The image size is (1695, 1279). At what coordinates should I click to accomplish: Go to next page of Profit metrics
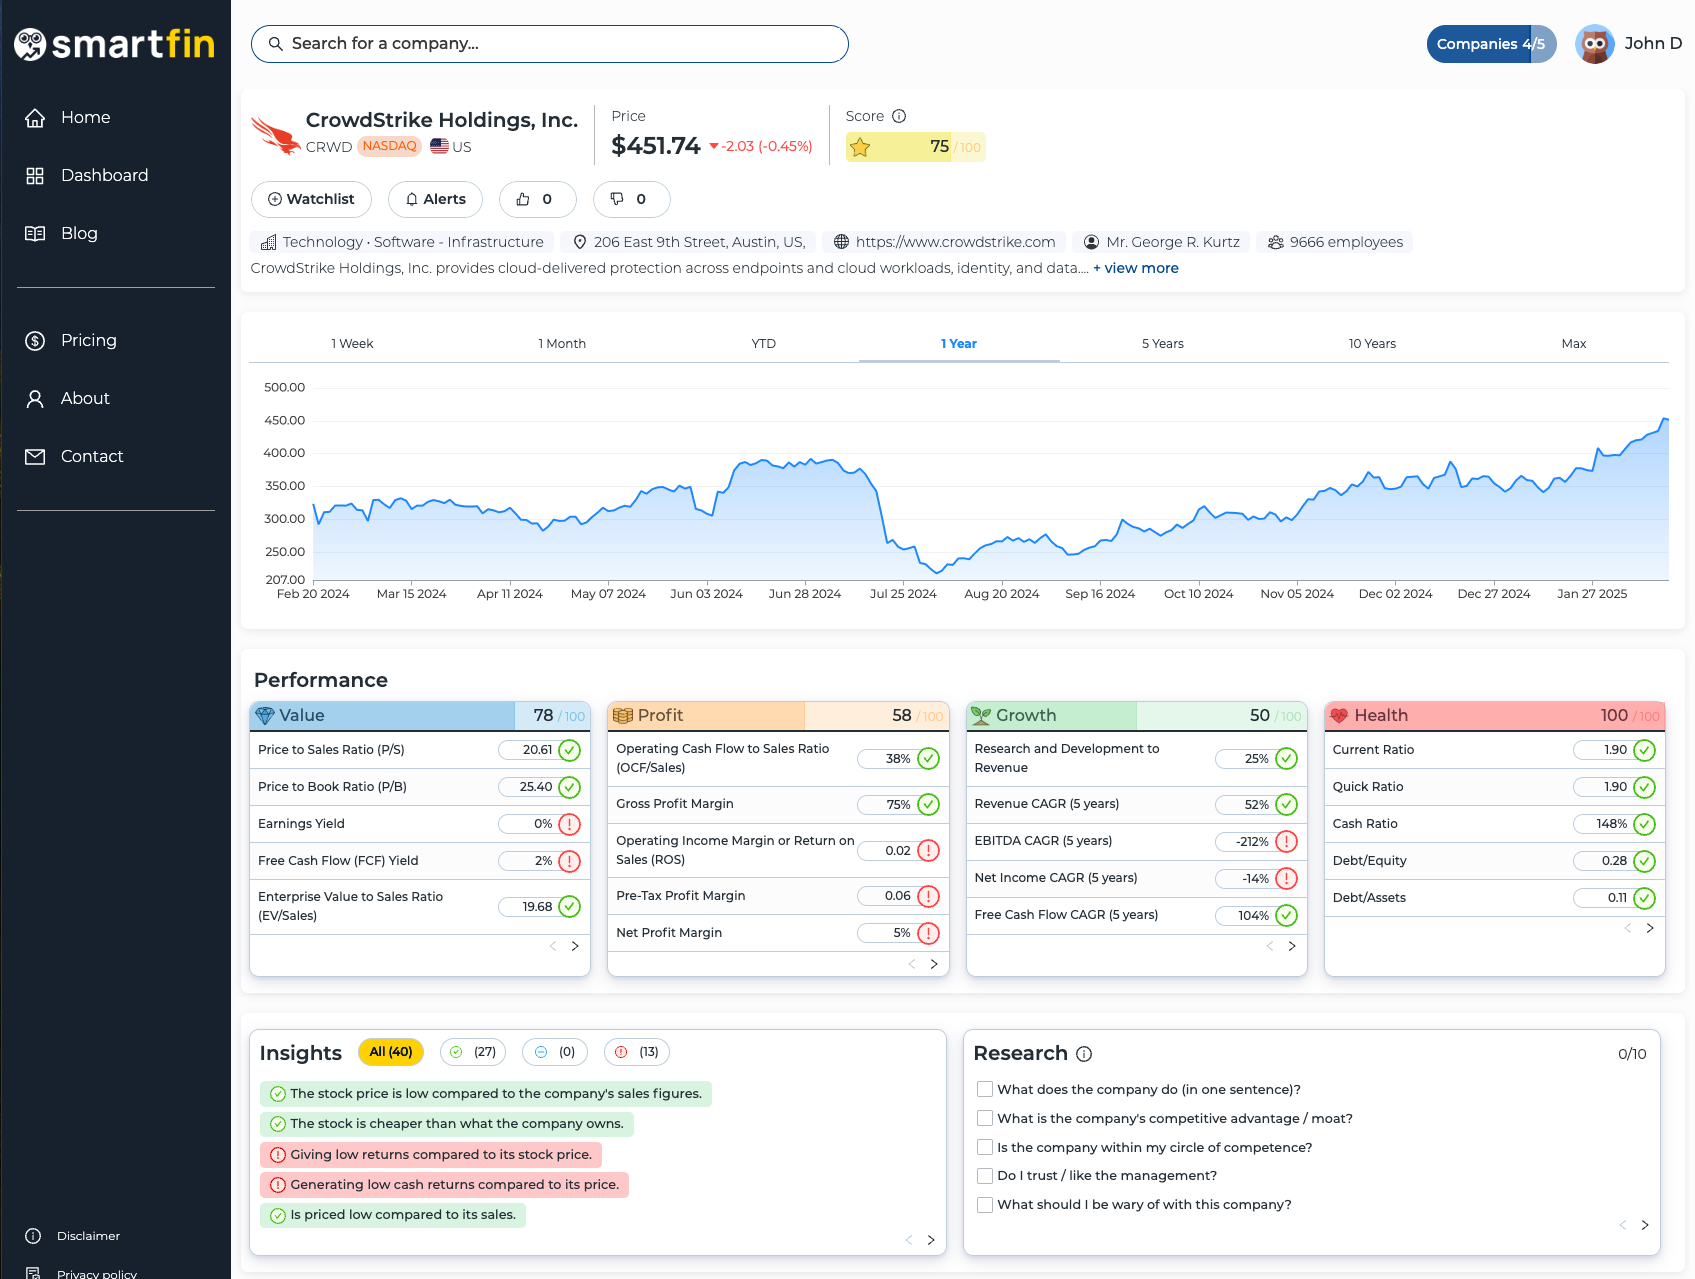(x=934, y=964)
